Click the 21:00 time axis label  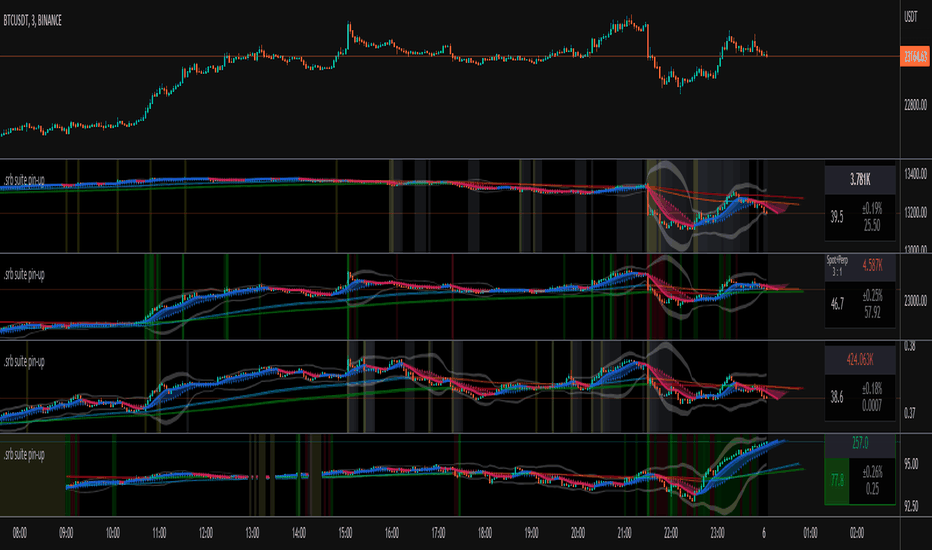pyautogui.click(x=624, y=533)
